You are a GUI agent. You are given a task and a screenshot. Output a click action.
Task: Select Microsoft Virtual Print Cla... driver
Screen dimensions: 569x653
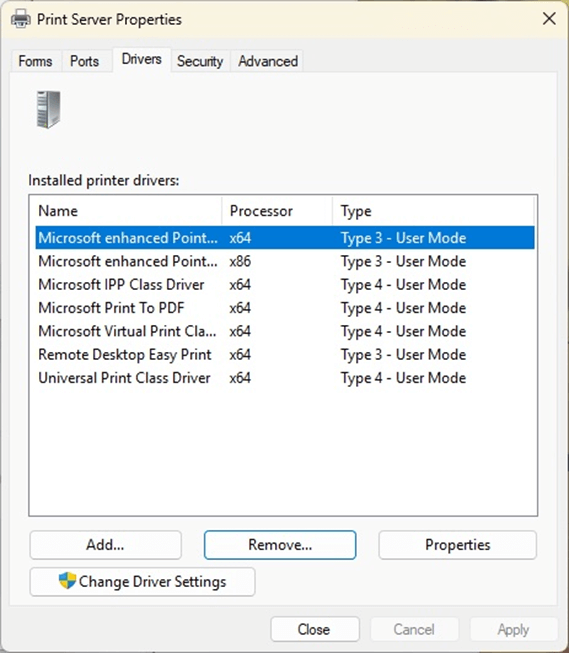tap(285, 331)
